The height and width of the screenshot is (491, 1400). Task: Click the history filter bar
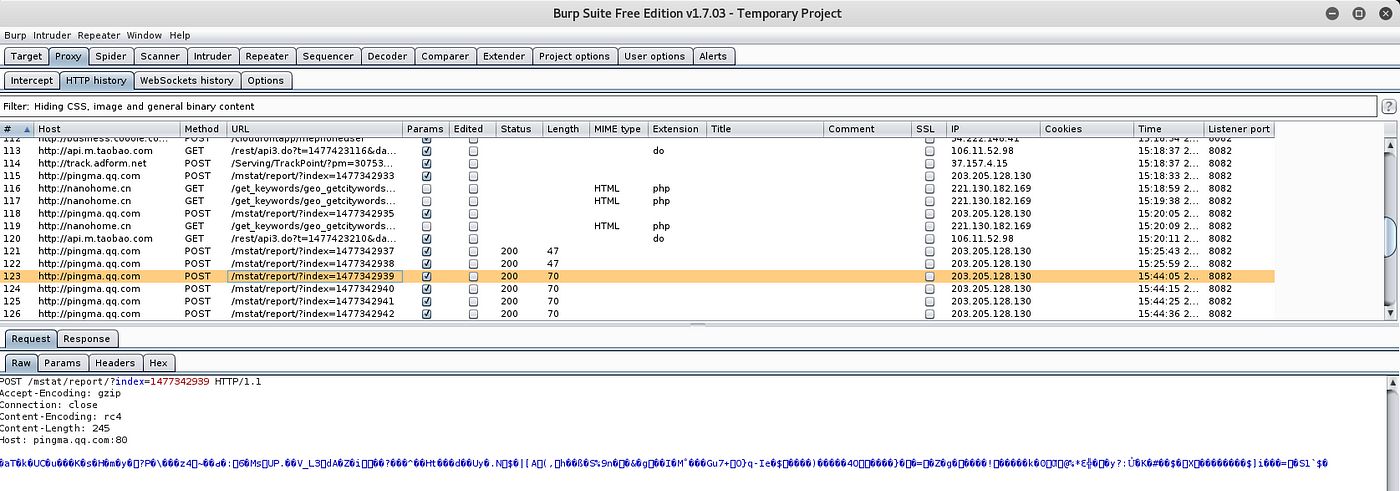point(690,106)
